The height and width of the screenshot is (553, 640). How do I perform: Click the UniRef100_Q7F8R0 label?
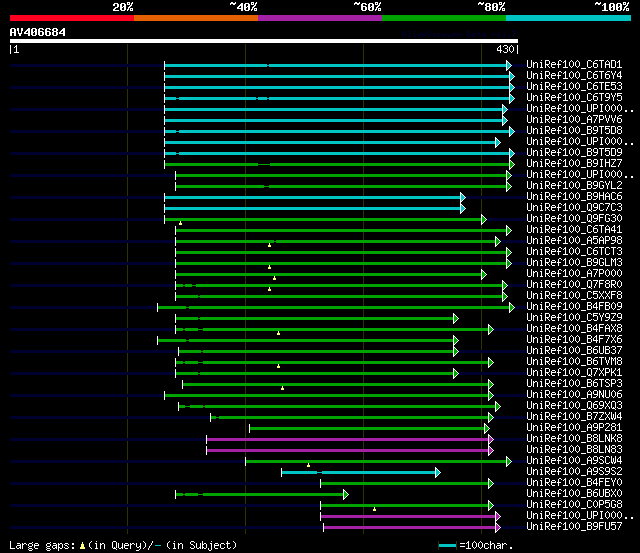click(574, 284)
